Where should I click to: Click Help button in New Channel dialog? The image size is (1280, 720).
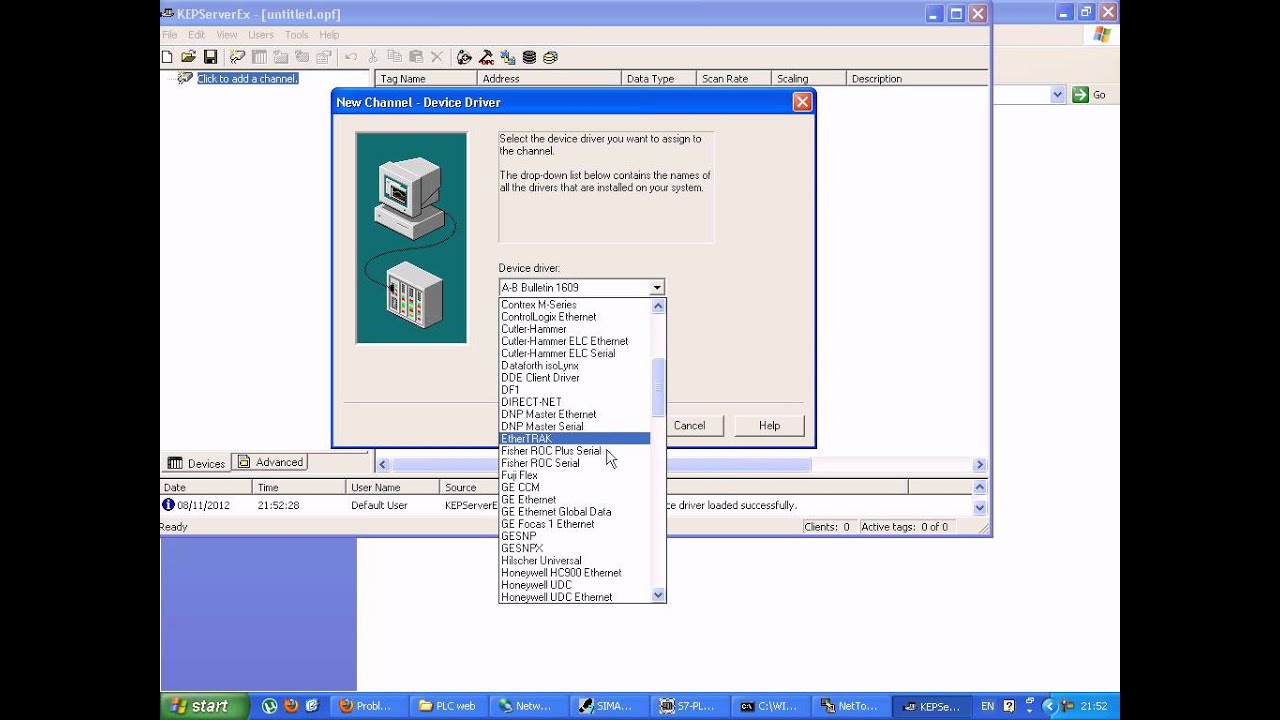(769, 425)
